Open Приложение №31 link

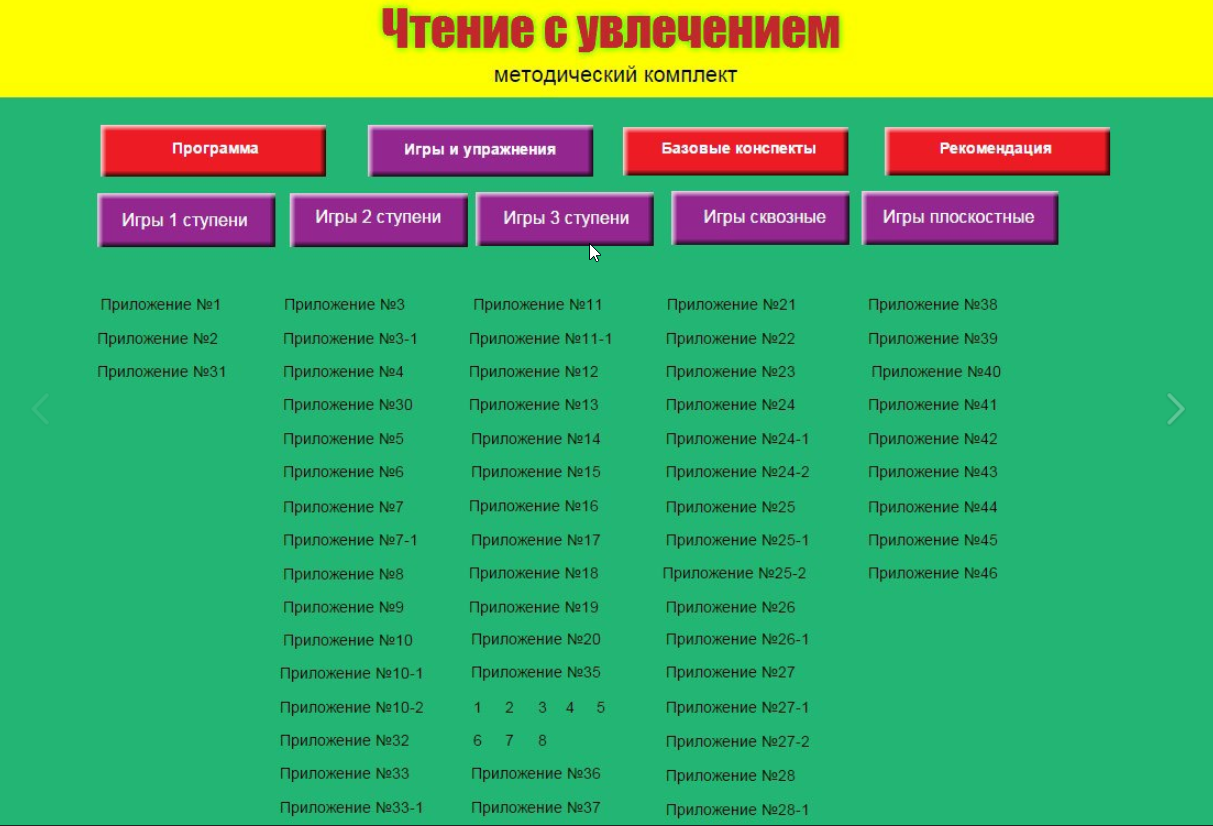(x=161, y=372)
